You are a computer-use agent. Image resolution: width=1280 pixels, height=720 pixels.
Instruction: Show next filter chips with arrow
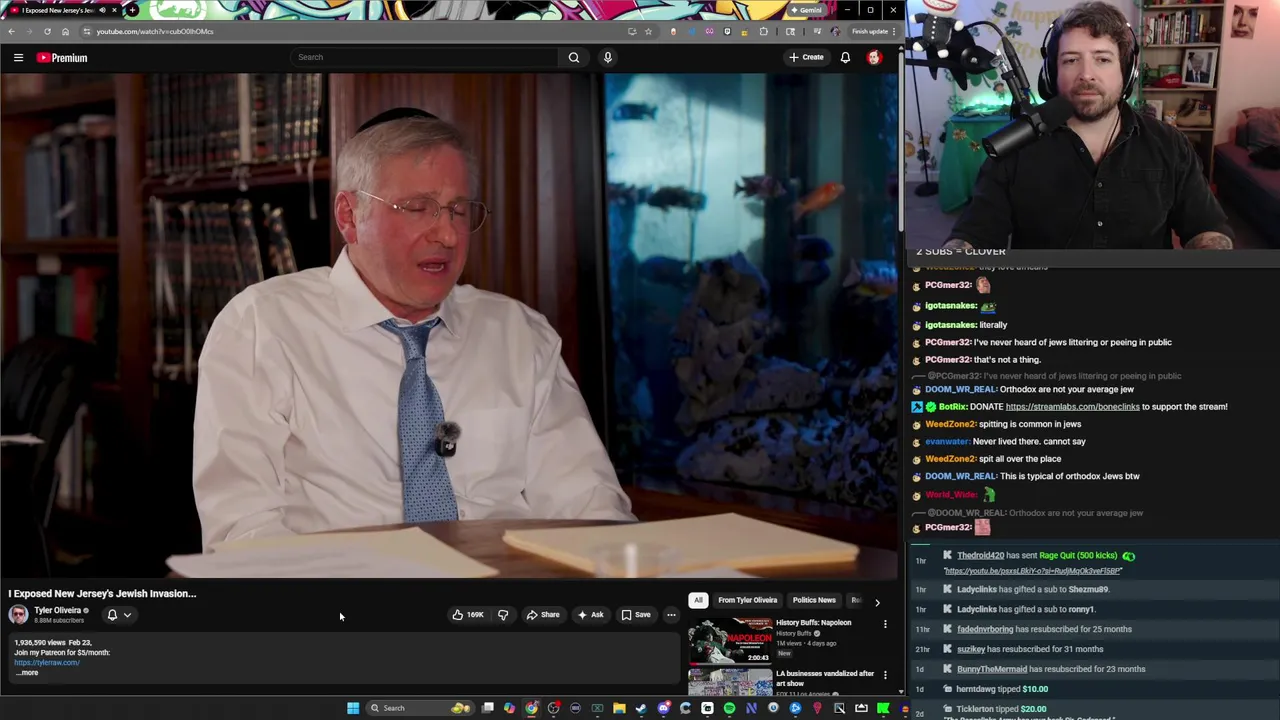877,602
